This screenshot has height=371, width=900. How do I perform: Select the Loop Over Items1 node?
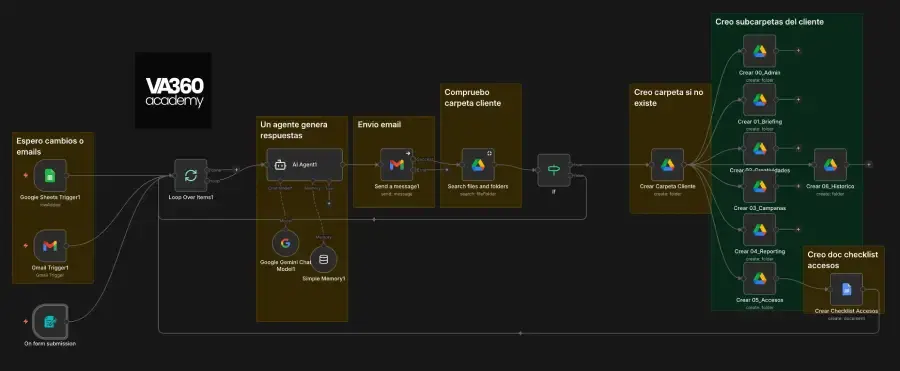191,175
